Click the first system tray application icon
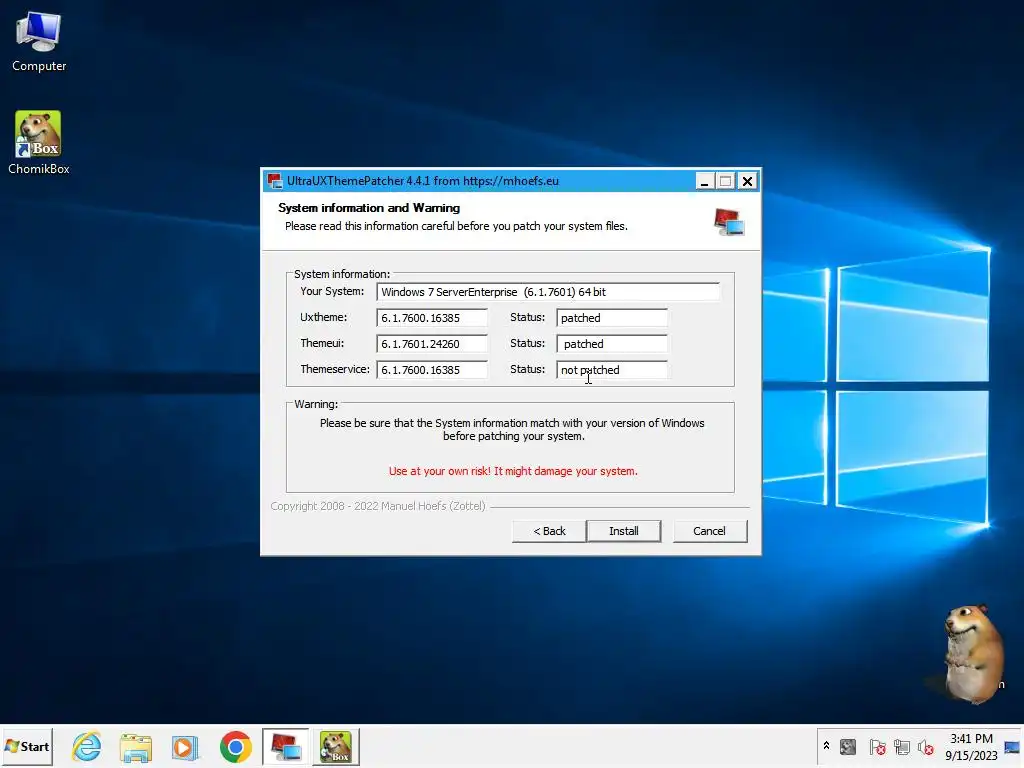Image resolution: width=1024 pixels, height=768 pixels. click(x=848, y=746)
